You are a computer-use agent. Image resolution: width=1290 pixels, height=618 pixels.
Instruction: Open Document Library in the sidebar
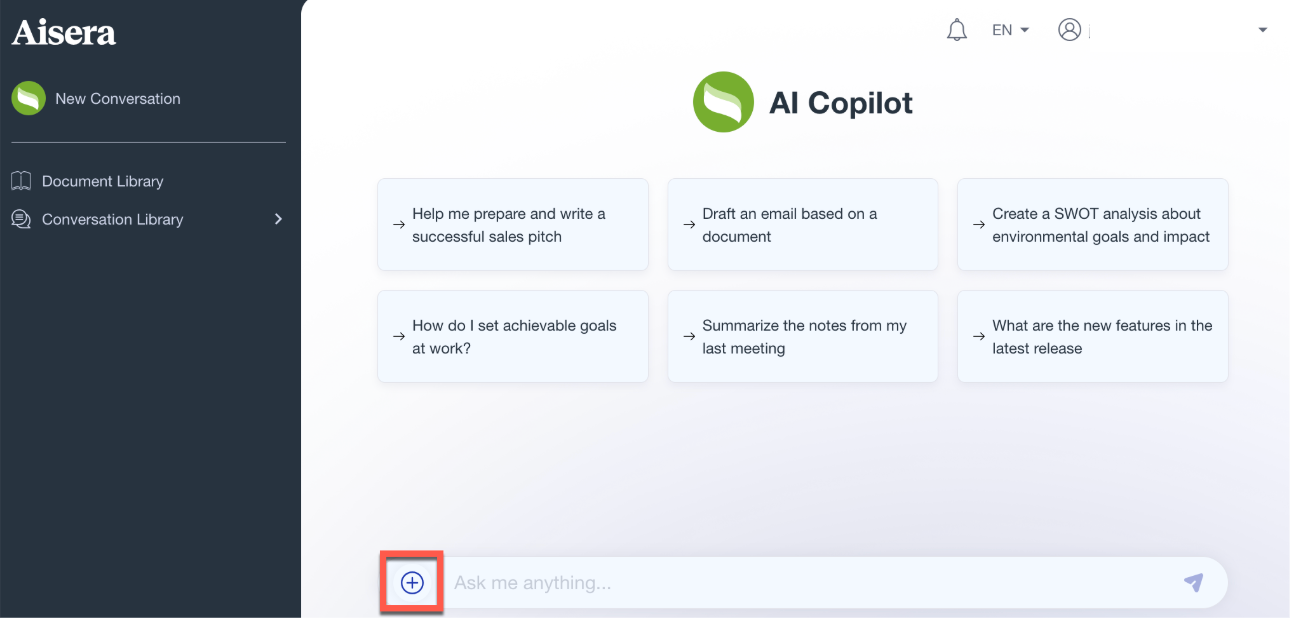pyautogui.click(x=102, y=181)
